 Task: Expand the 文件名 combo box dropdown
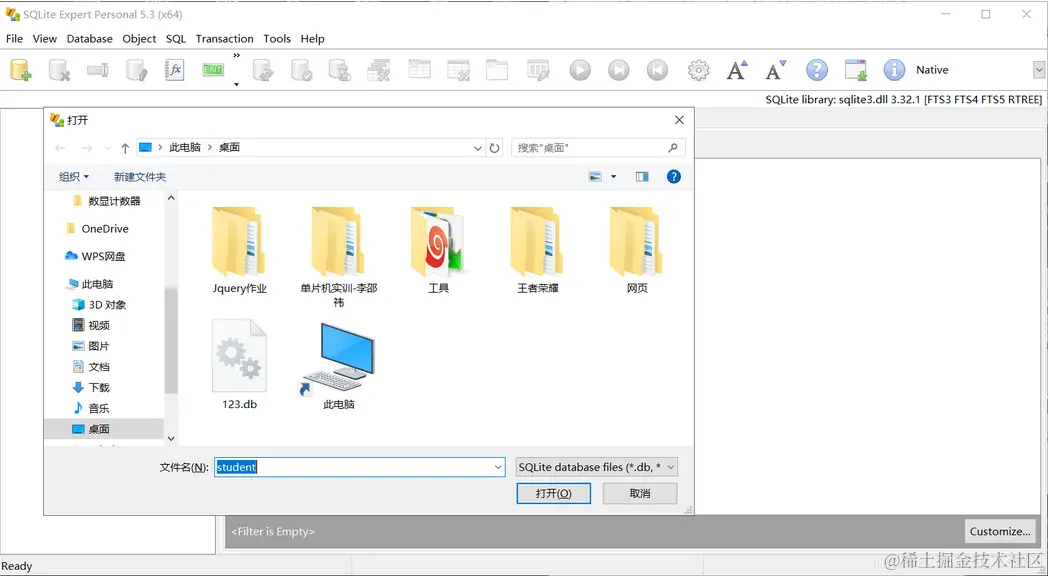tap(498, 467)
